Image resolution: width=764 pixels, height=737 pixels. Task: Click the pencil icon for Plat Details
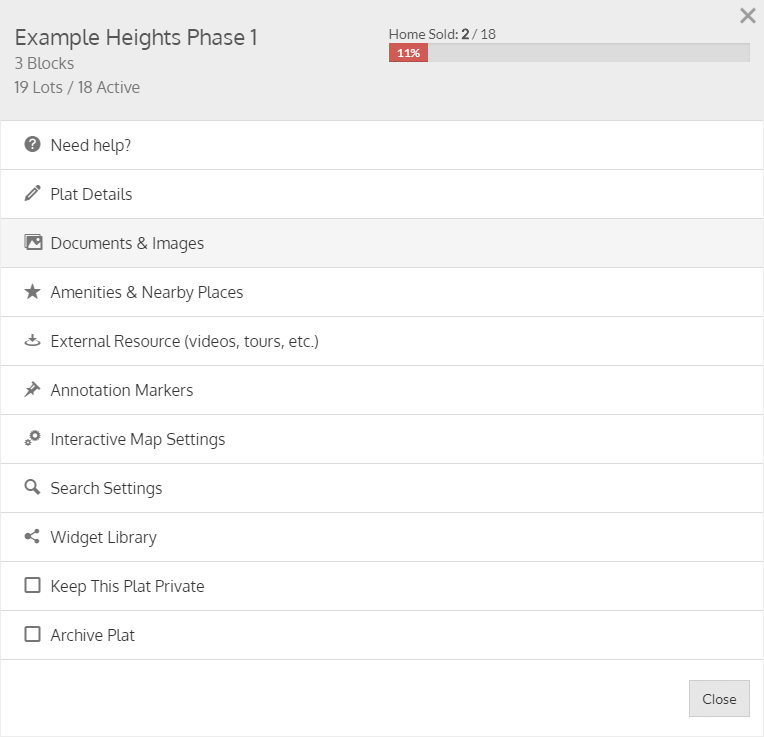33,194
